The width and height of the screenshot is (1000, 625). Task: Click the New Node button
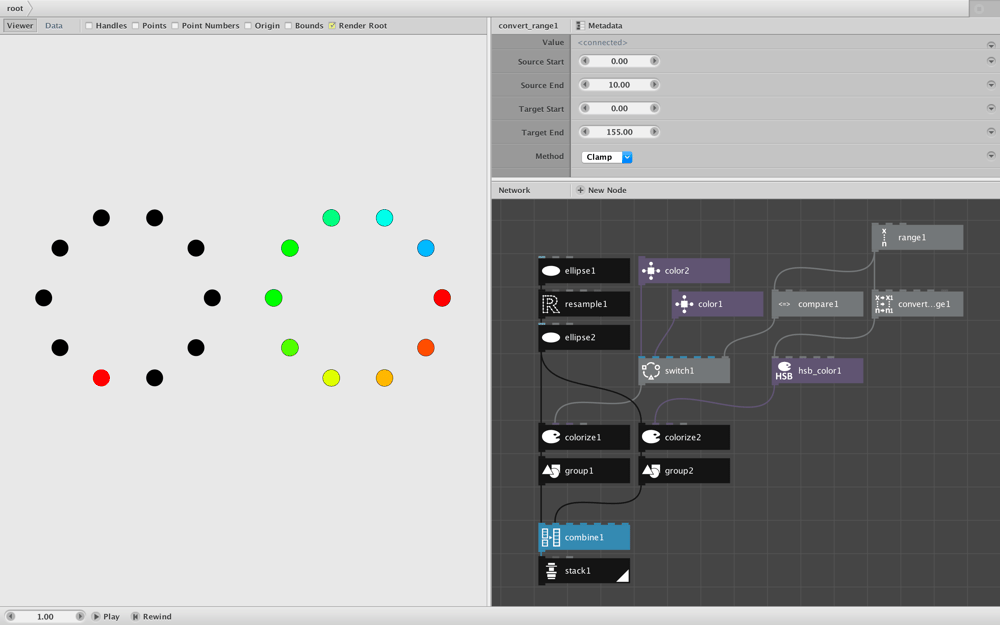tap(601, 190)
